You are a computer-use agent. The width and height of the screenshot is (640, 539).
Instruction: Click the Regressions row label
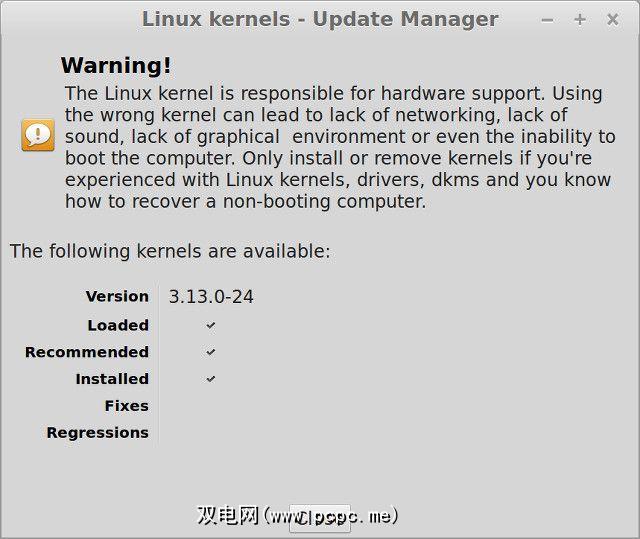click(97, 433)
